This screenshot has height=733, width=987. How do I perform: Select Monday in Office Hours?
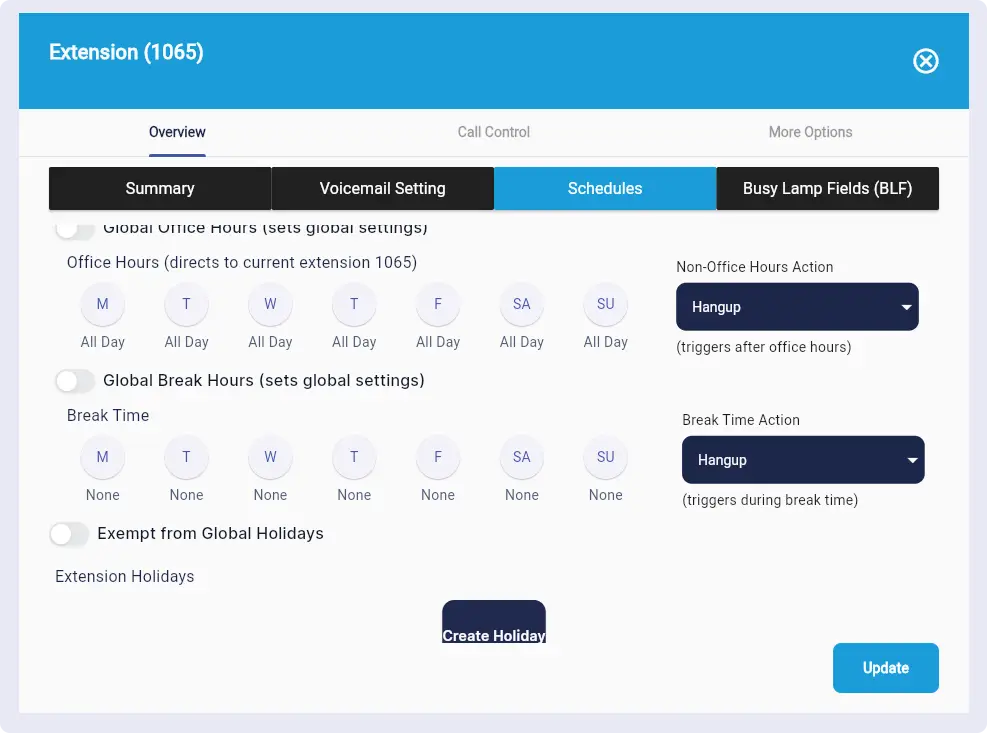coord(102,305)
